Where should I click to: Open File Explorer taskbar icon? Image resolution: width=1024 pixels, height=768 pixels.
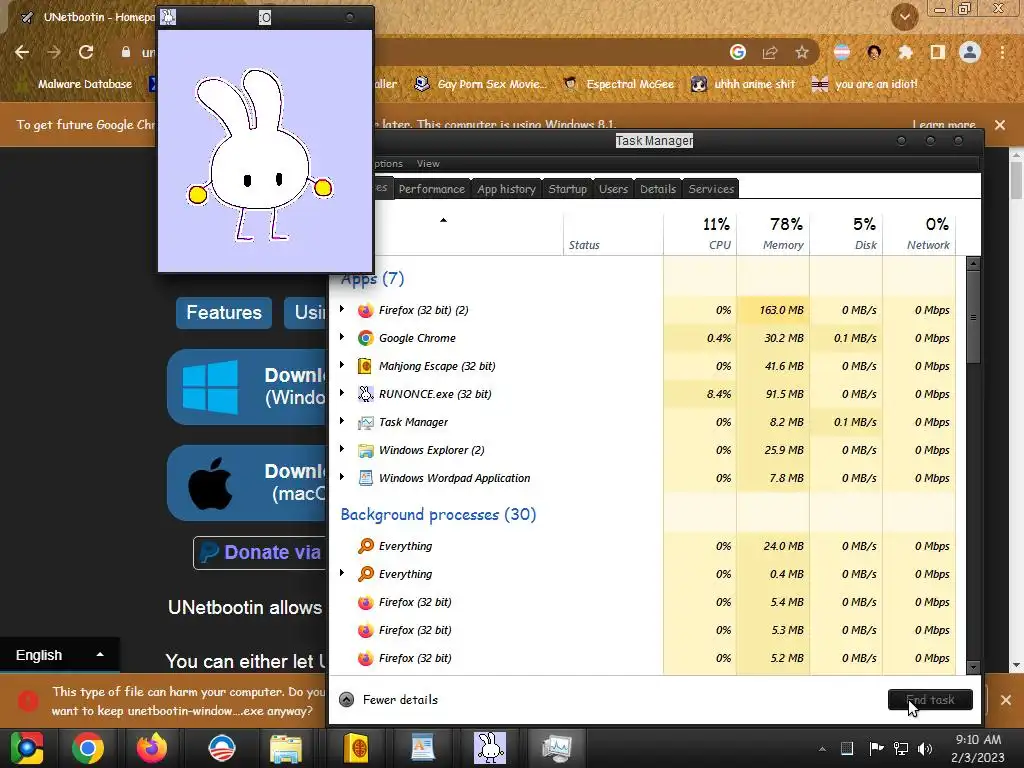(285, 748)
